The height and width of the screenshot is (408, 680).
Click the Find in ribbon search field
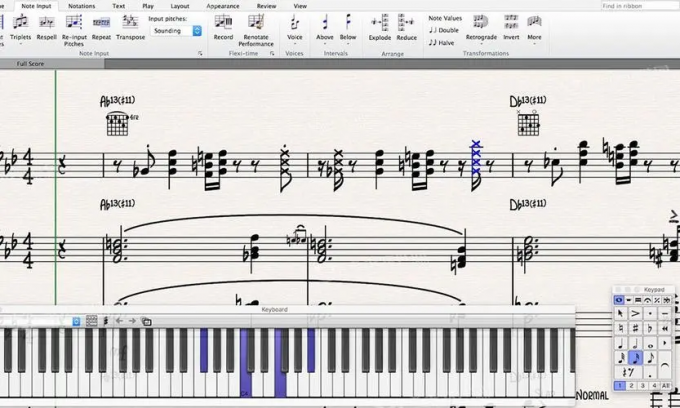[636, 6]
